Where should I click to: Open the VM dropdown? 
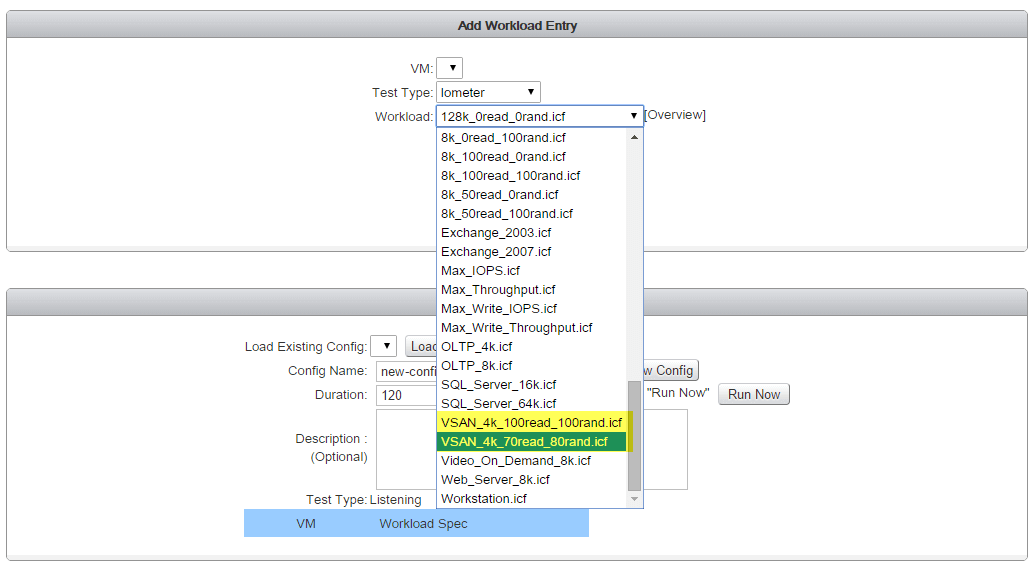tap(449, 68)
